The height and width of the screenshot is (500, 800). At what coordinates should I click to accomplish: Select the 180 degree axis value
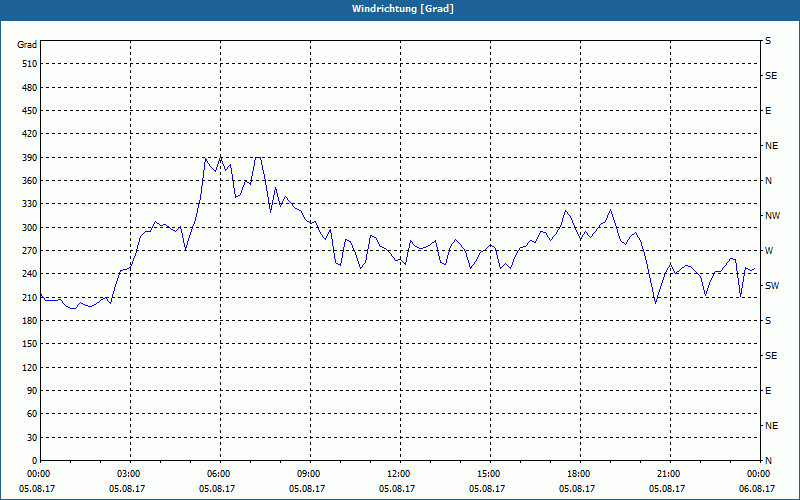tap(30, 321)
